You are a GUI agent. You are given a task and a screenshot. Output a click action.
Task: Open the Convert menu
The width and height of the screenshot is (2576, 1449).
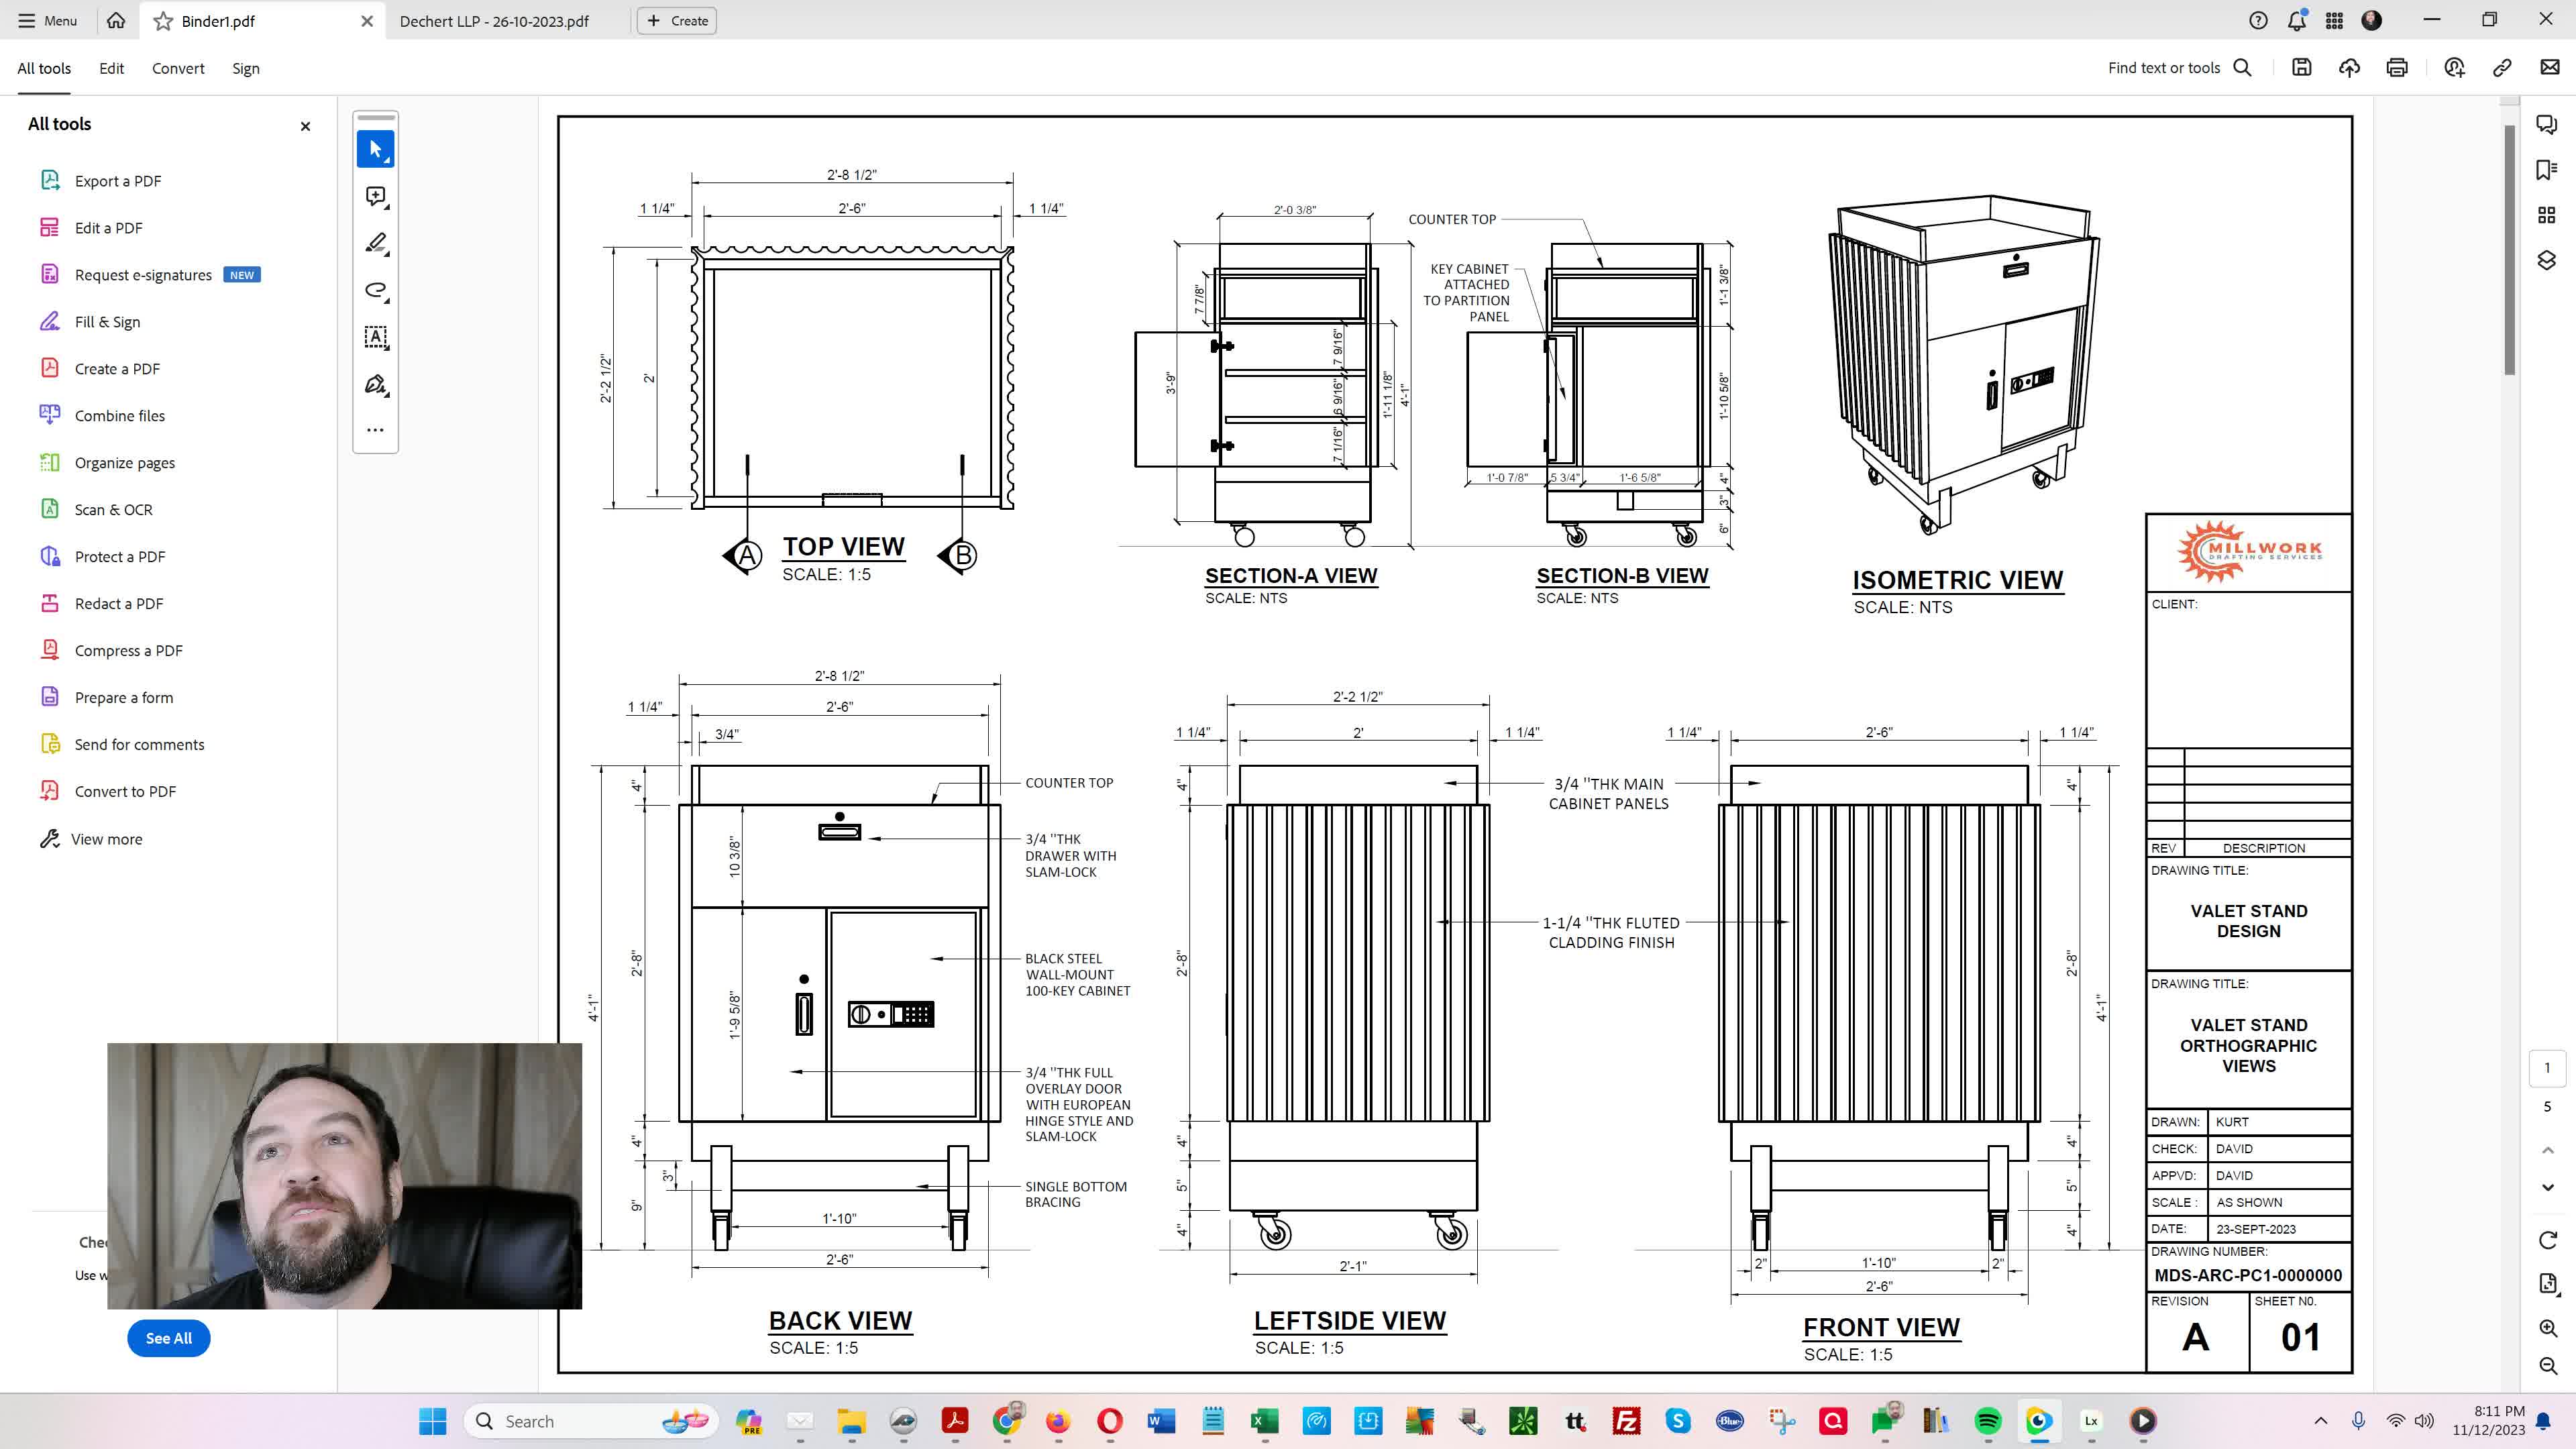click(178, 68)
